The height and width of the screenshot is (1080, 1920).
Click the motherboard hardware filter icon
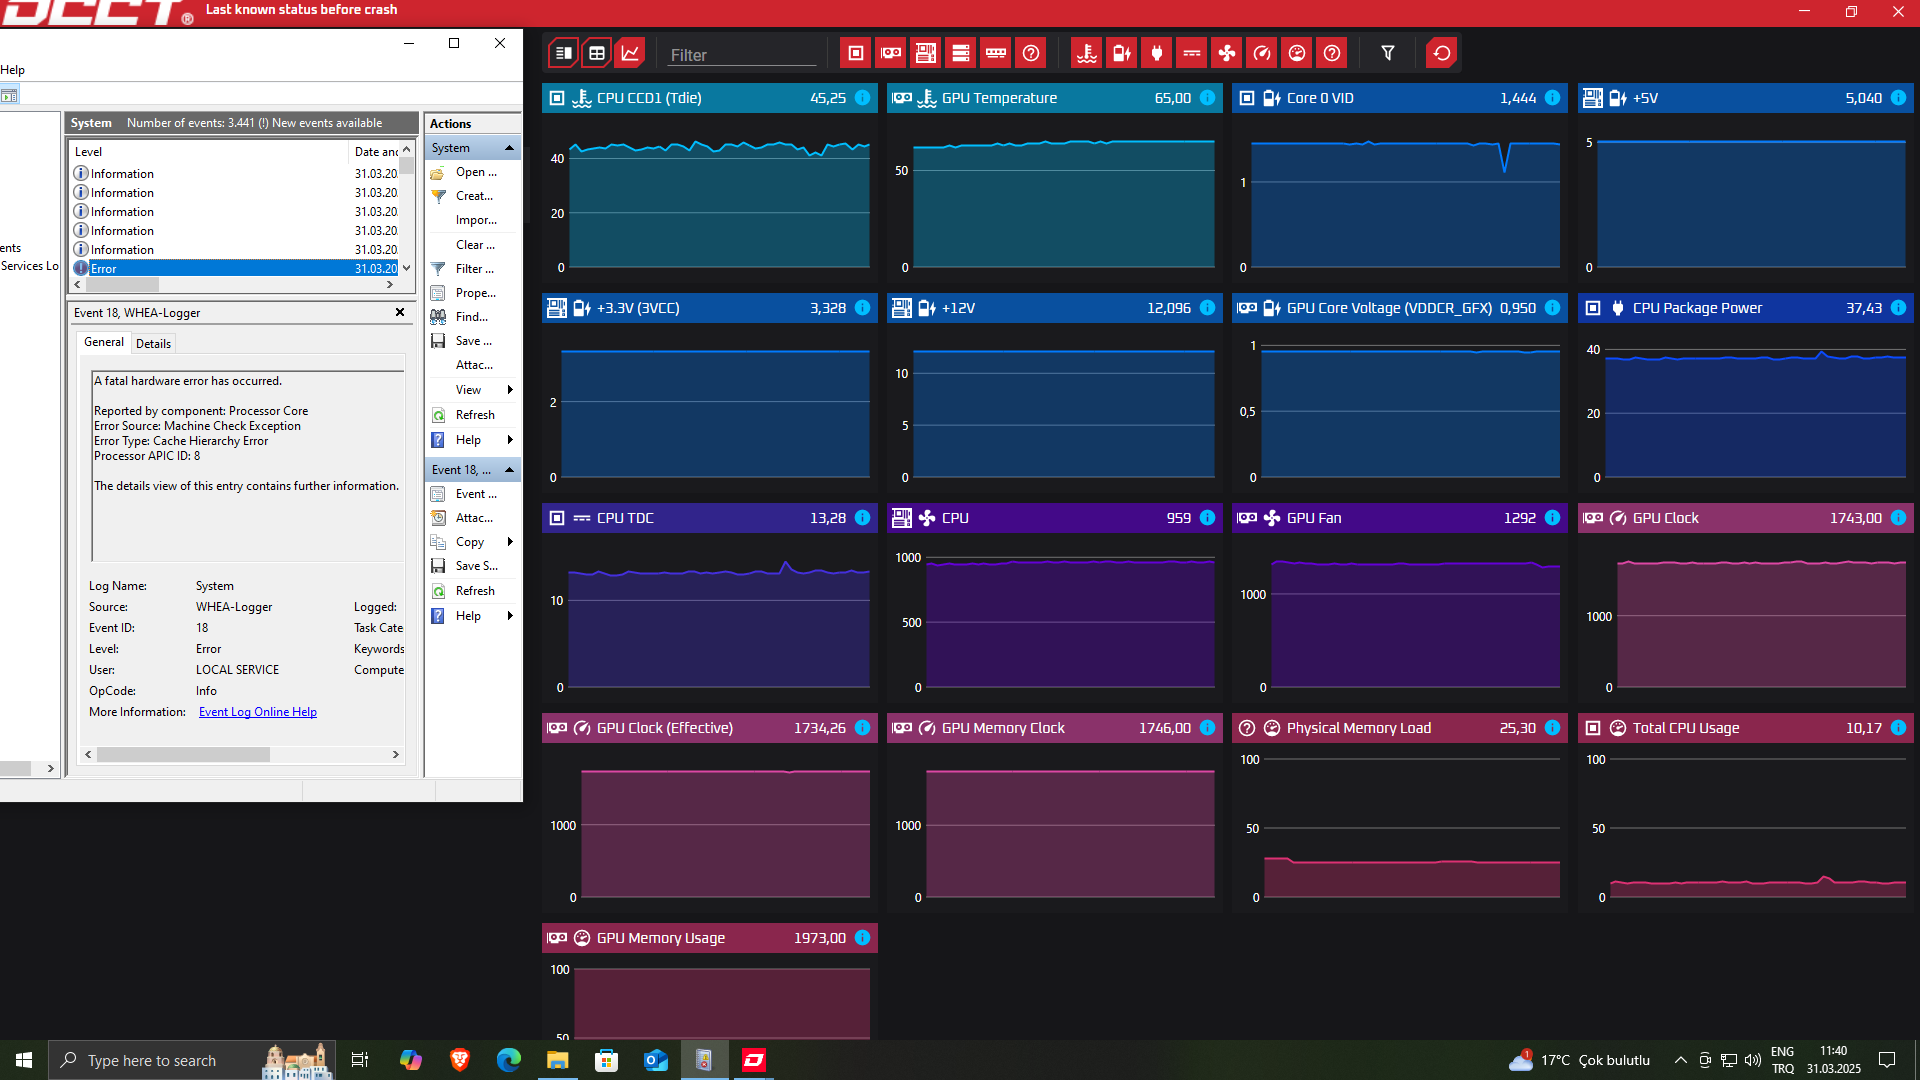pyautogui.click(x=926, y=53)
